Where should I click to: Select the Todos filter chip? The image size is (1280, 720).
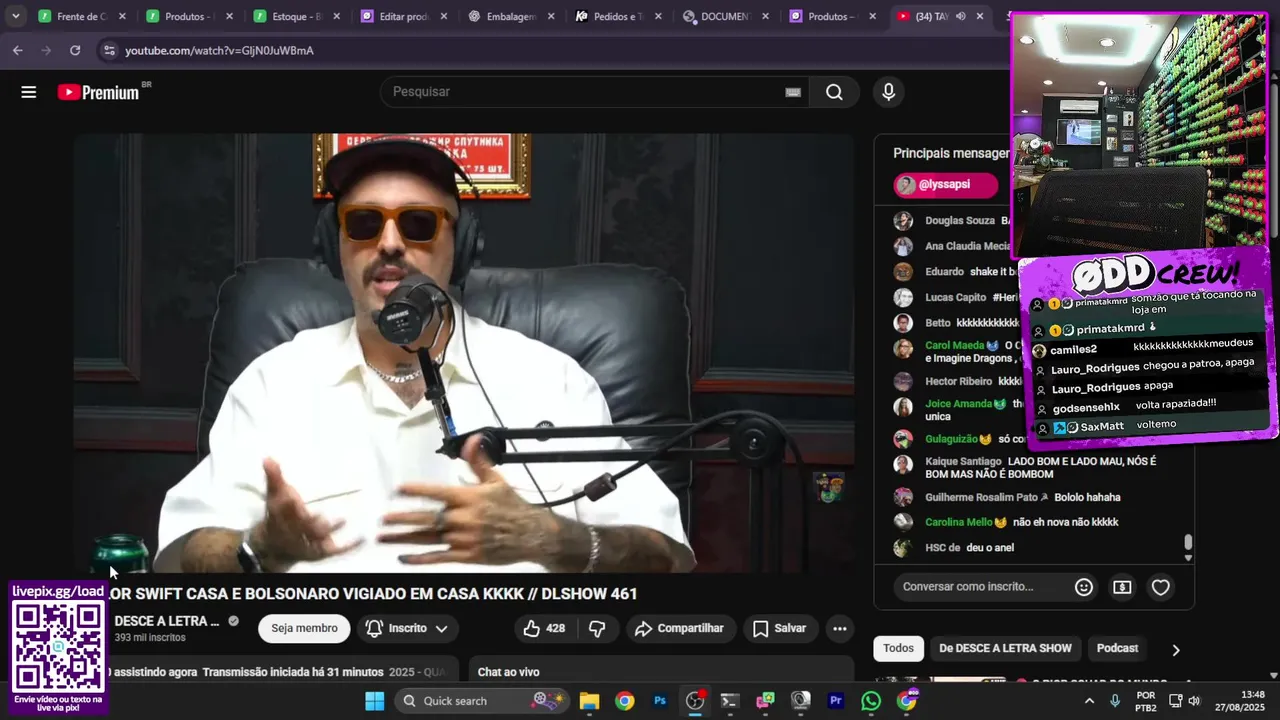tap(898, 648)
